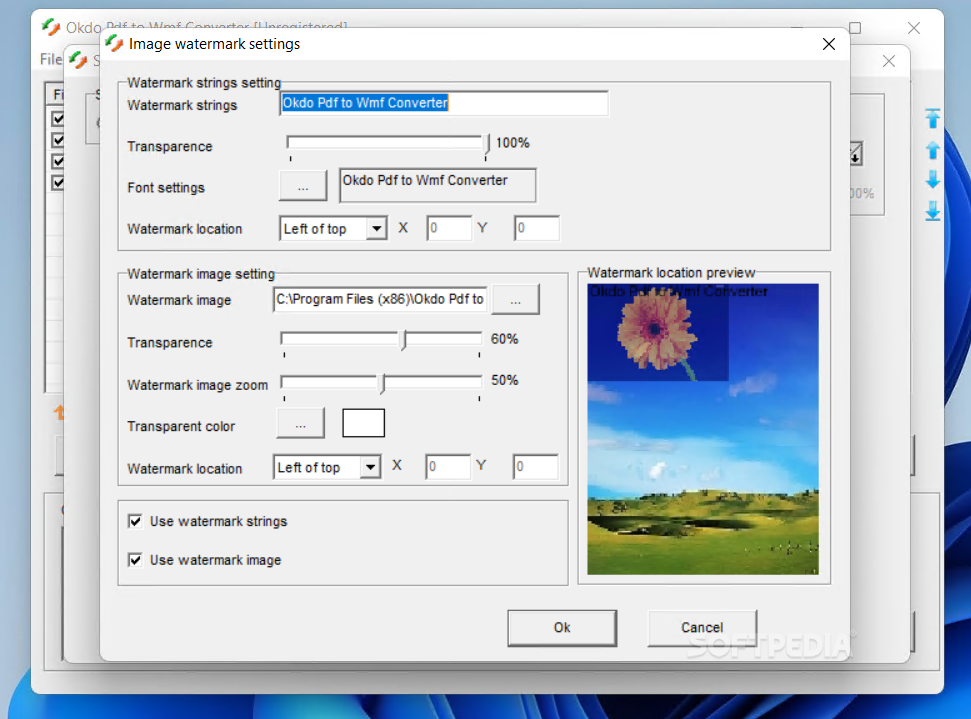
Task: Open image Watermark location dropdown
Action: pyautogui.click(x=370, y=467)
